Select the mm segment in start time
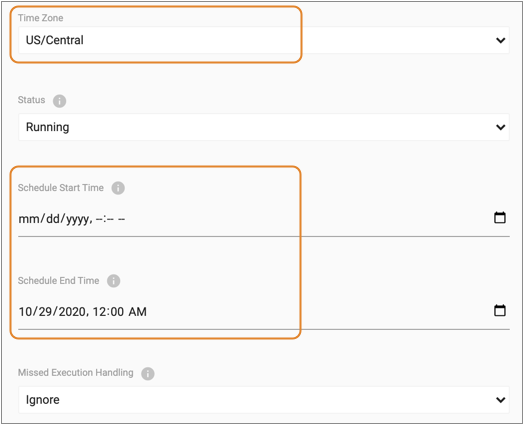 tap(29, 219)
